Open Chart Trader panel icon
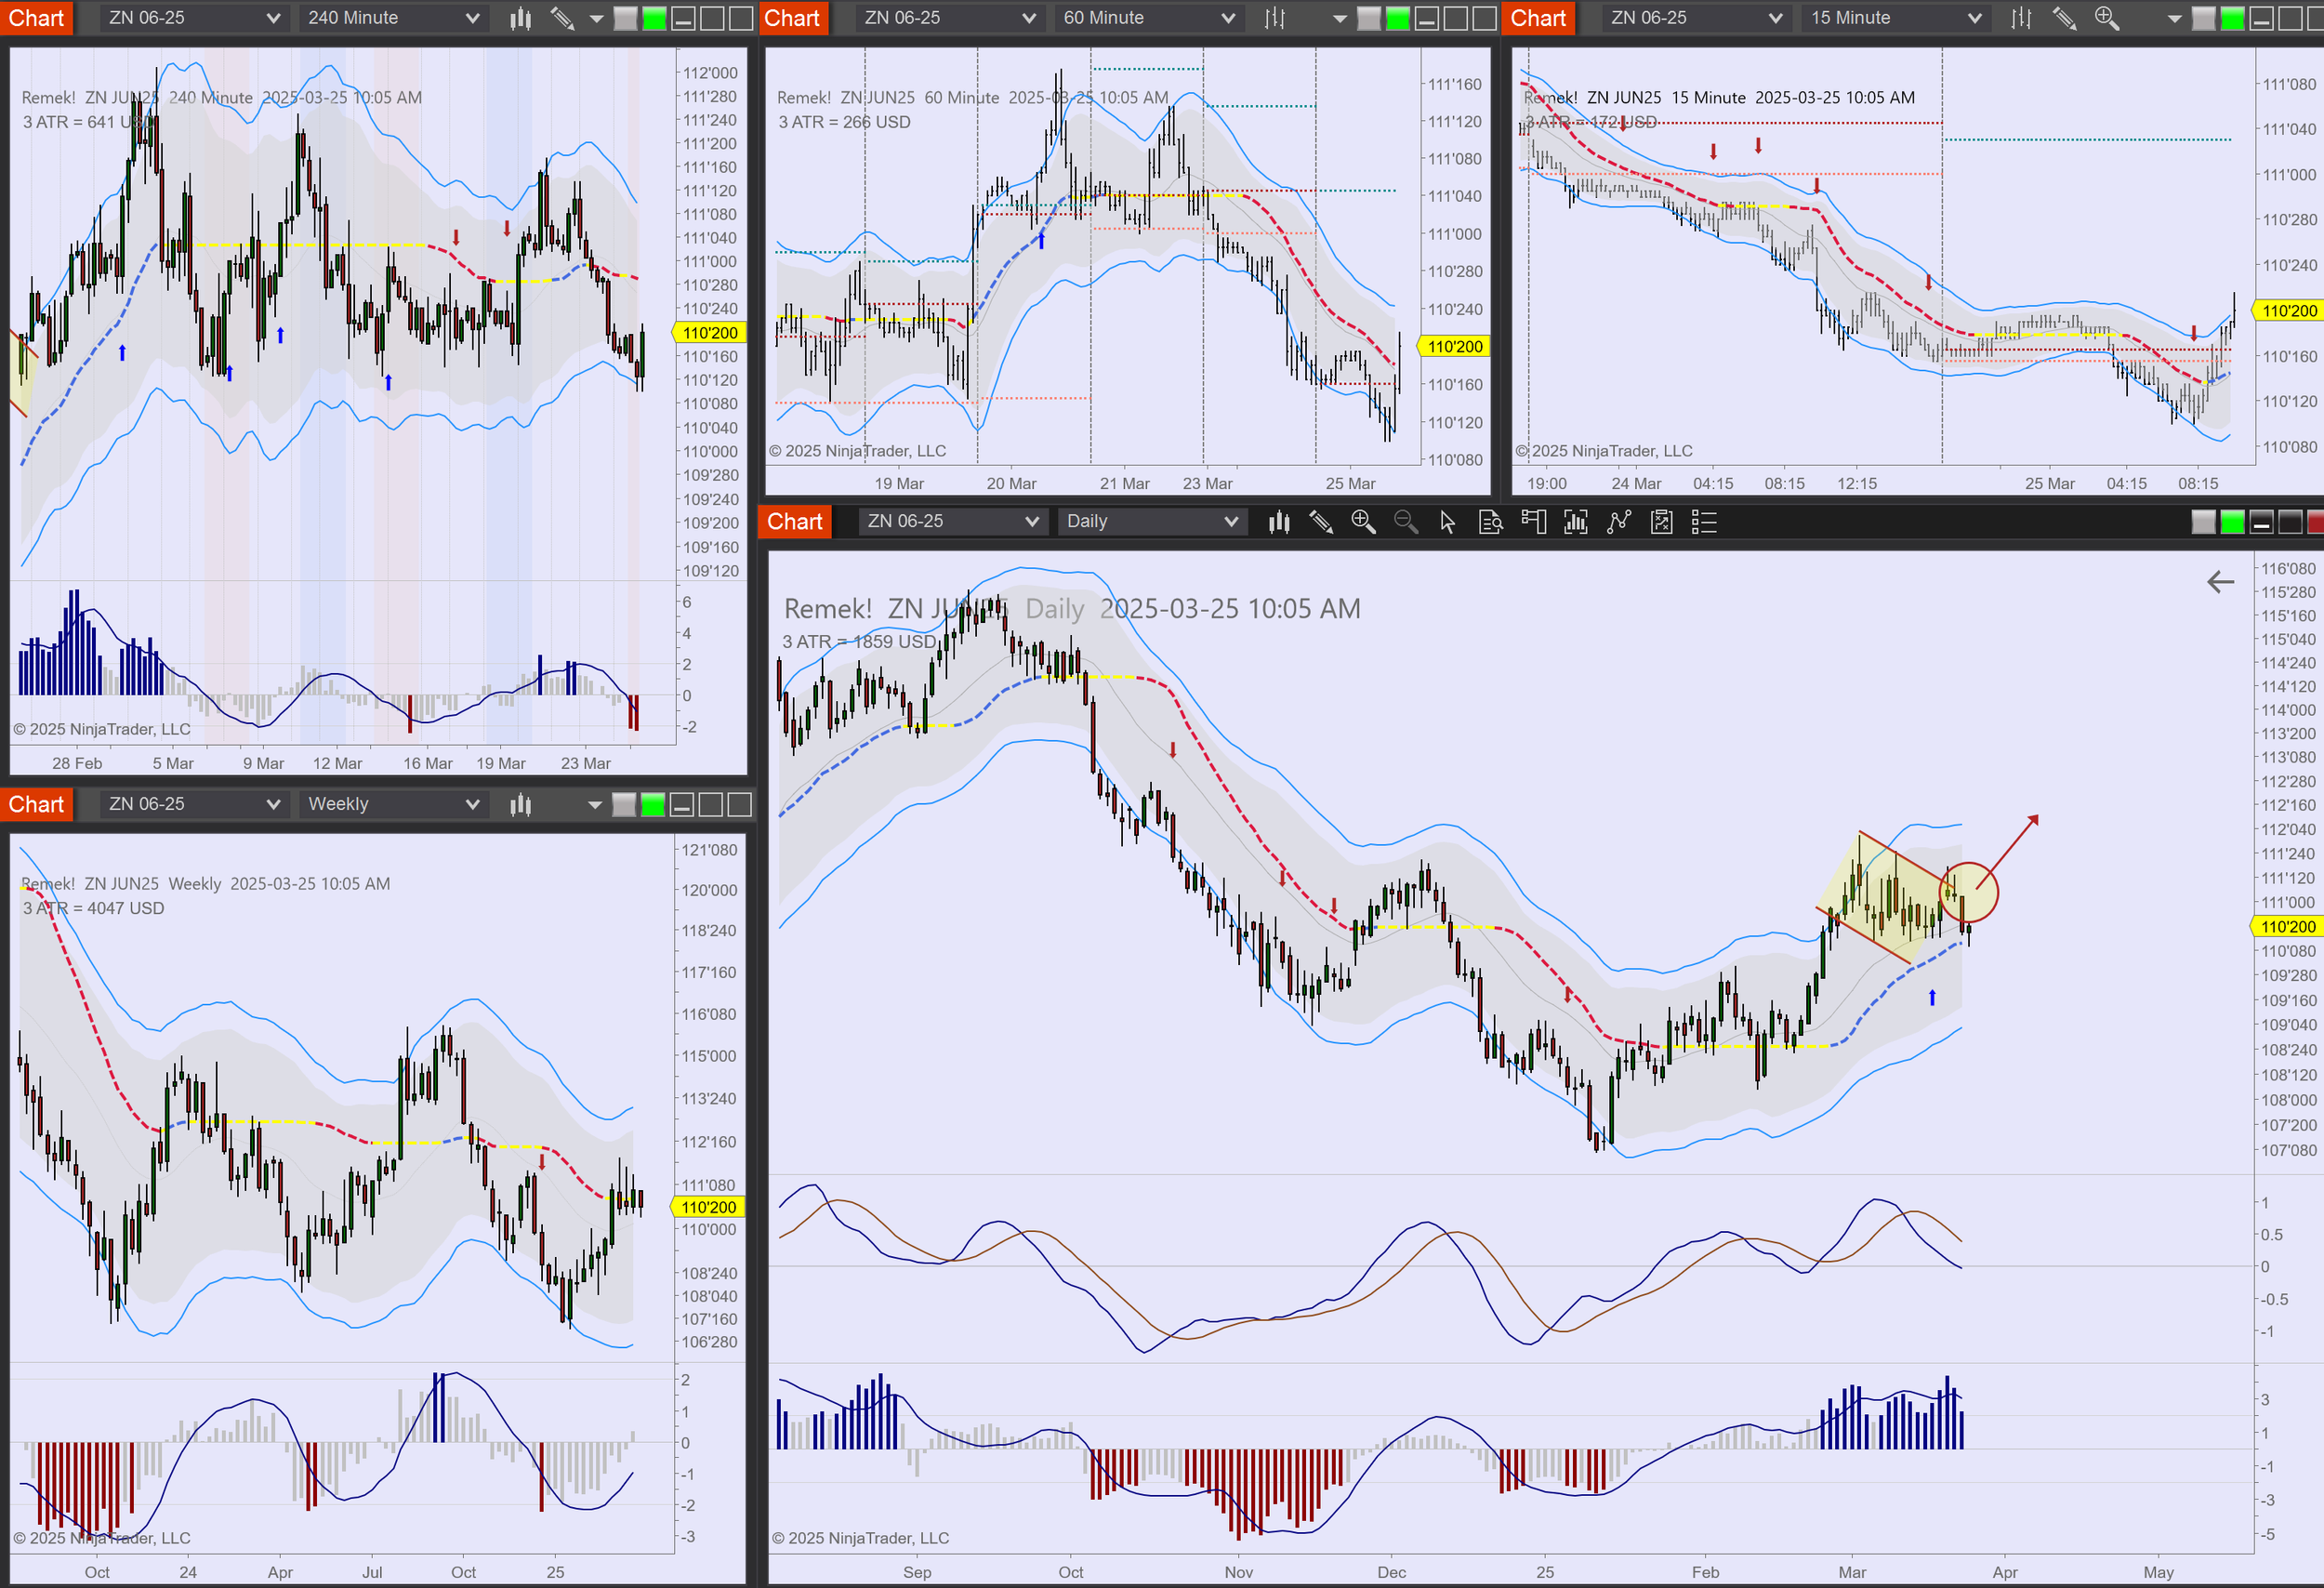 [x=1533, y=522]
